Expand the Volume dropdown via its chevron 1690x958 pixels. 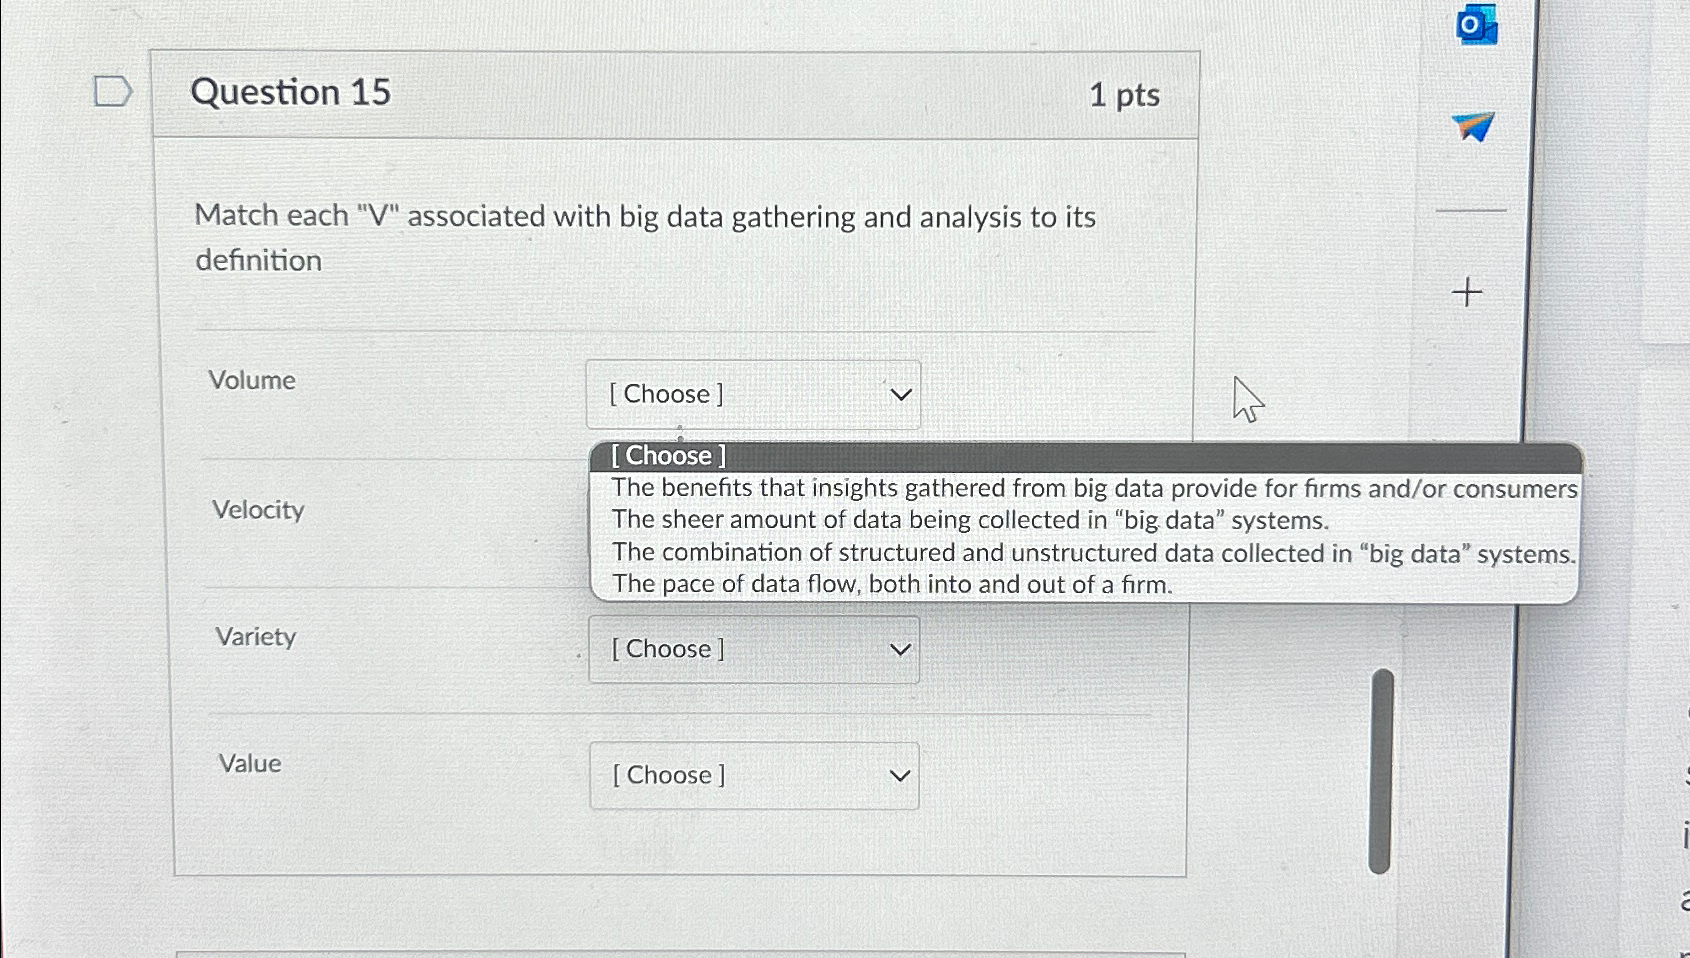901,394
